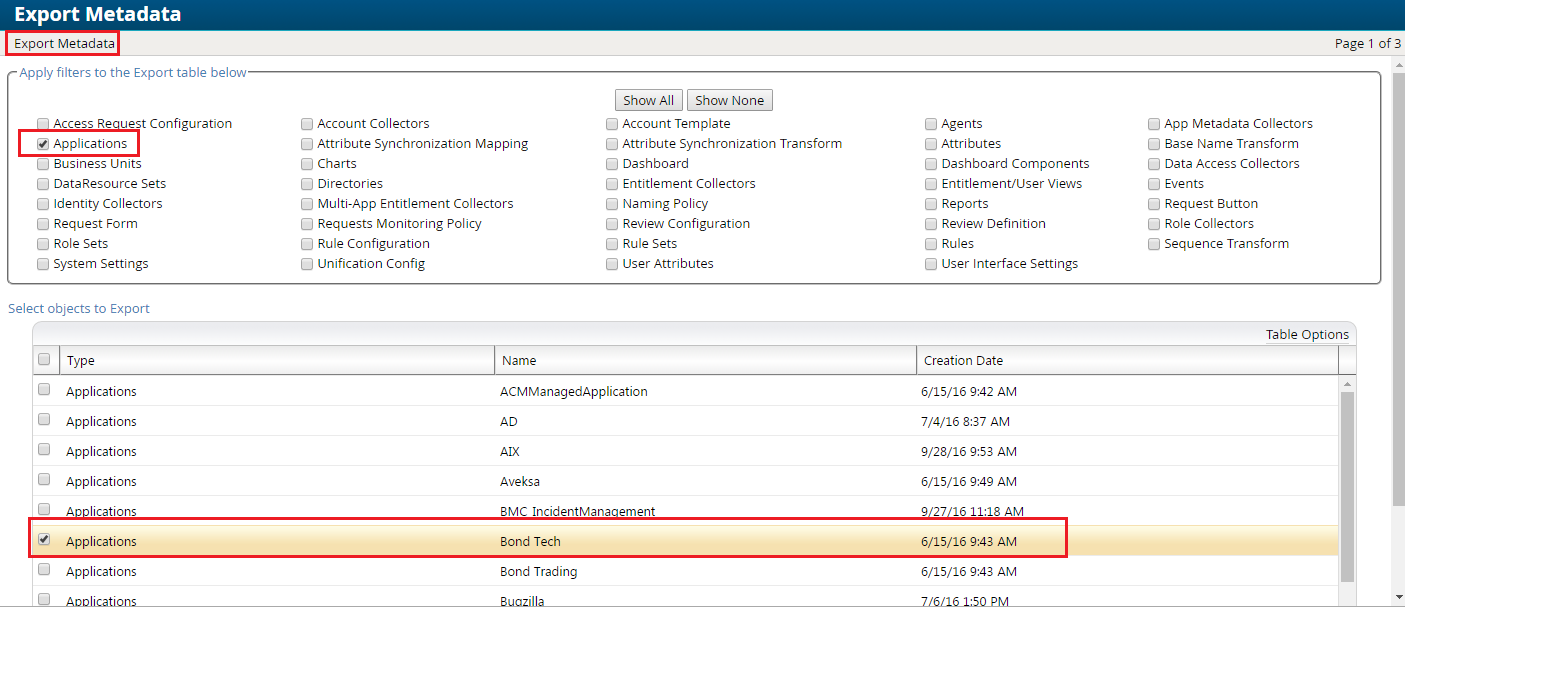1562x685 pixels.
Task: Check the Dashboard Components filter box
Action: (931, 164)
